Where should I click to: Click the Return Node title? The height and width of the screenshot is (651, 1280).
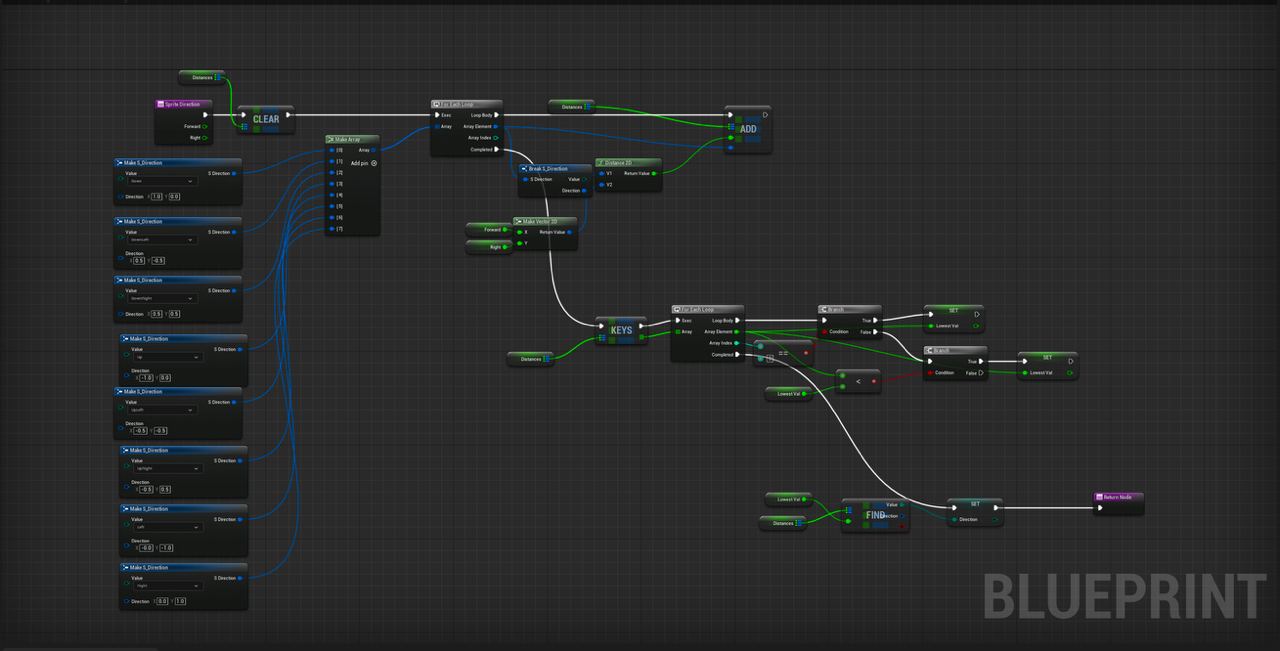[1117, 496]
